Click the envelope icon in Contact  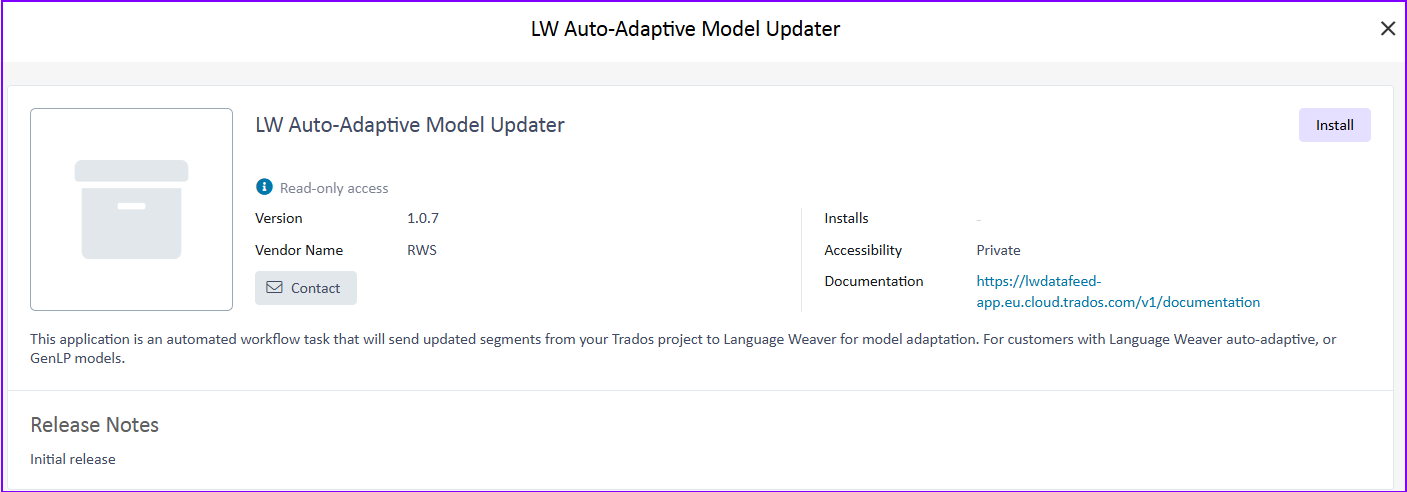tap(274, 288)
